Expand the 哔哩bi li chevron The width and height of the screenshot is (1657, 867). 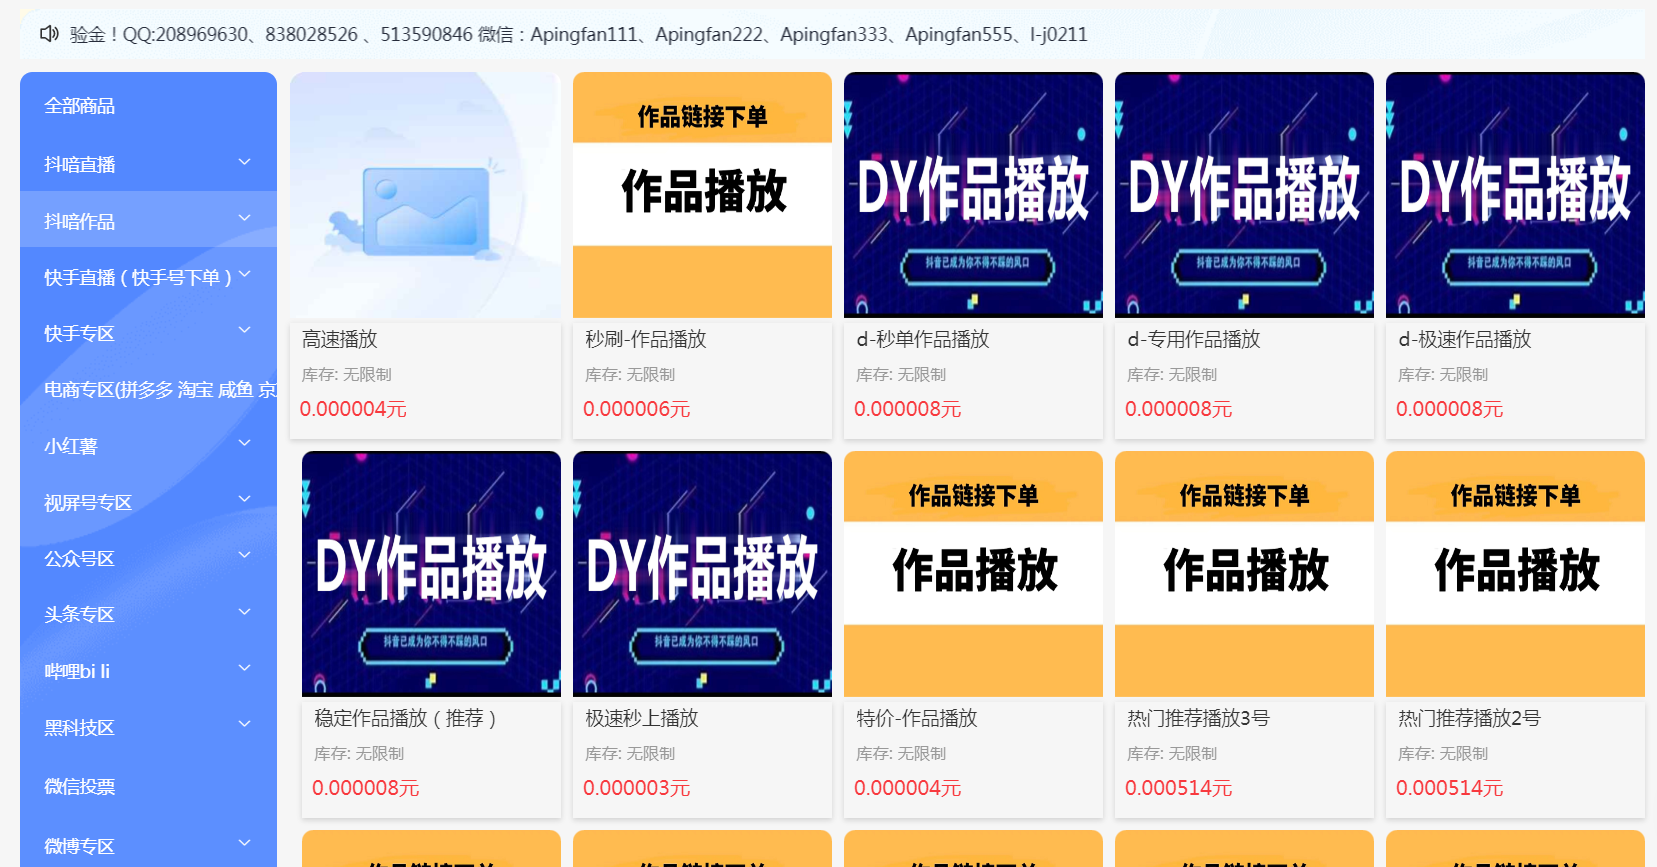(244, 668)
